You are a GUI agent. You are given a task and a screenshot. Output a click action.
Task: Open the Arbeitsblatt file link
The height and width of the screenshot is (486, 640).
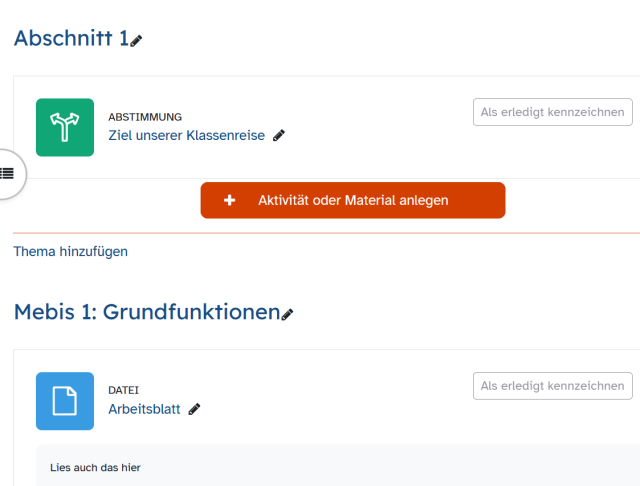pos(144,408)
